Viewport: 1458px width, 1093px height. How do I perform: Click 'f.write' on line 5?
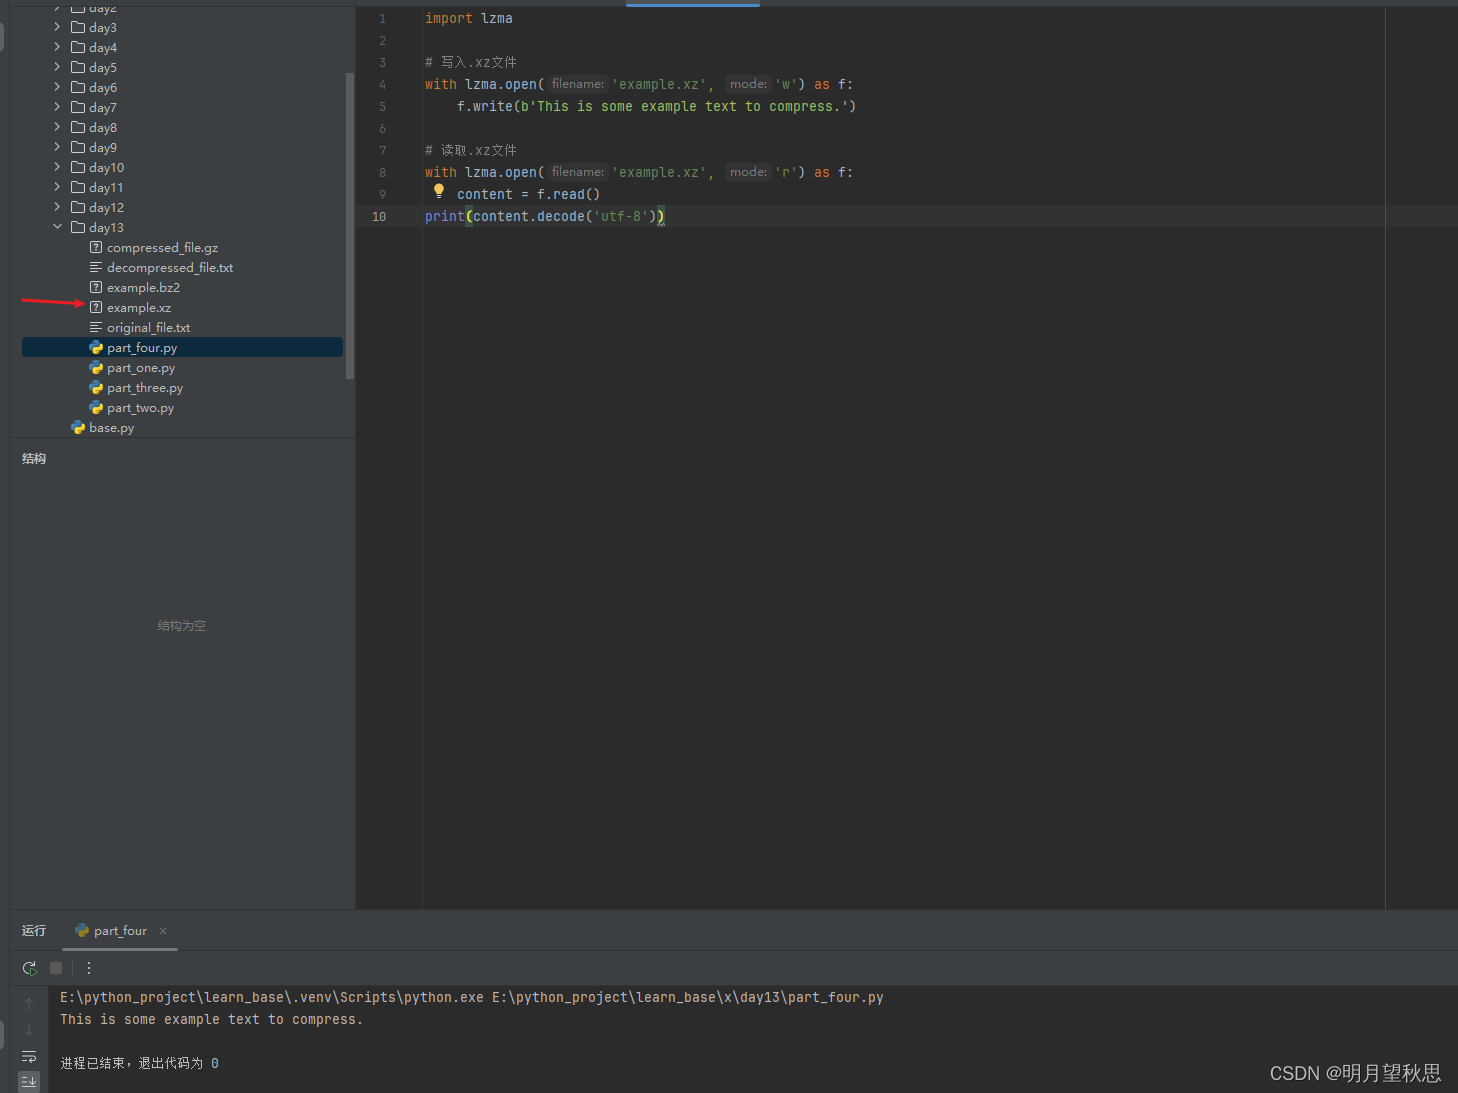(x=485, y=106)
